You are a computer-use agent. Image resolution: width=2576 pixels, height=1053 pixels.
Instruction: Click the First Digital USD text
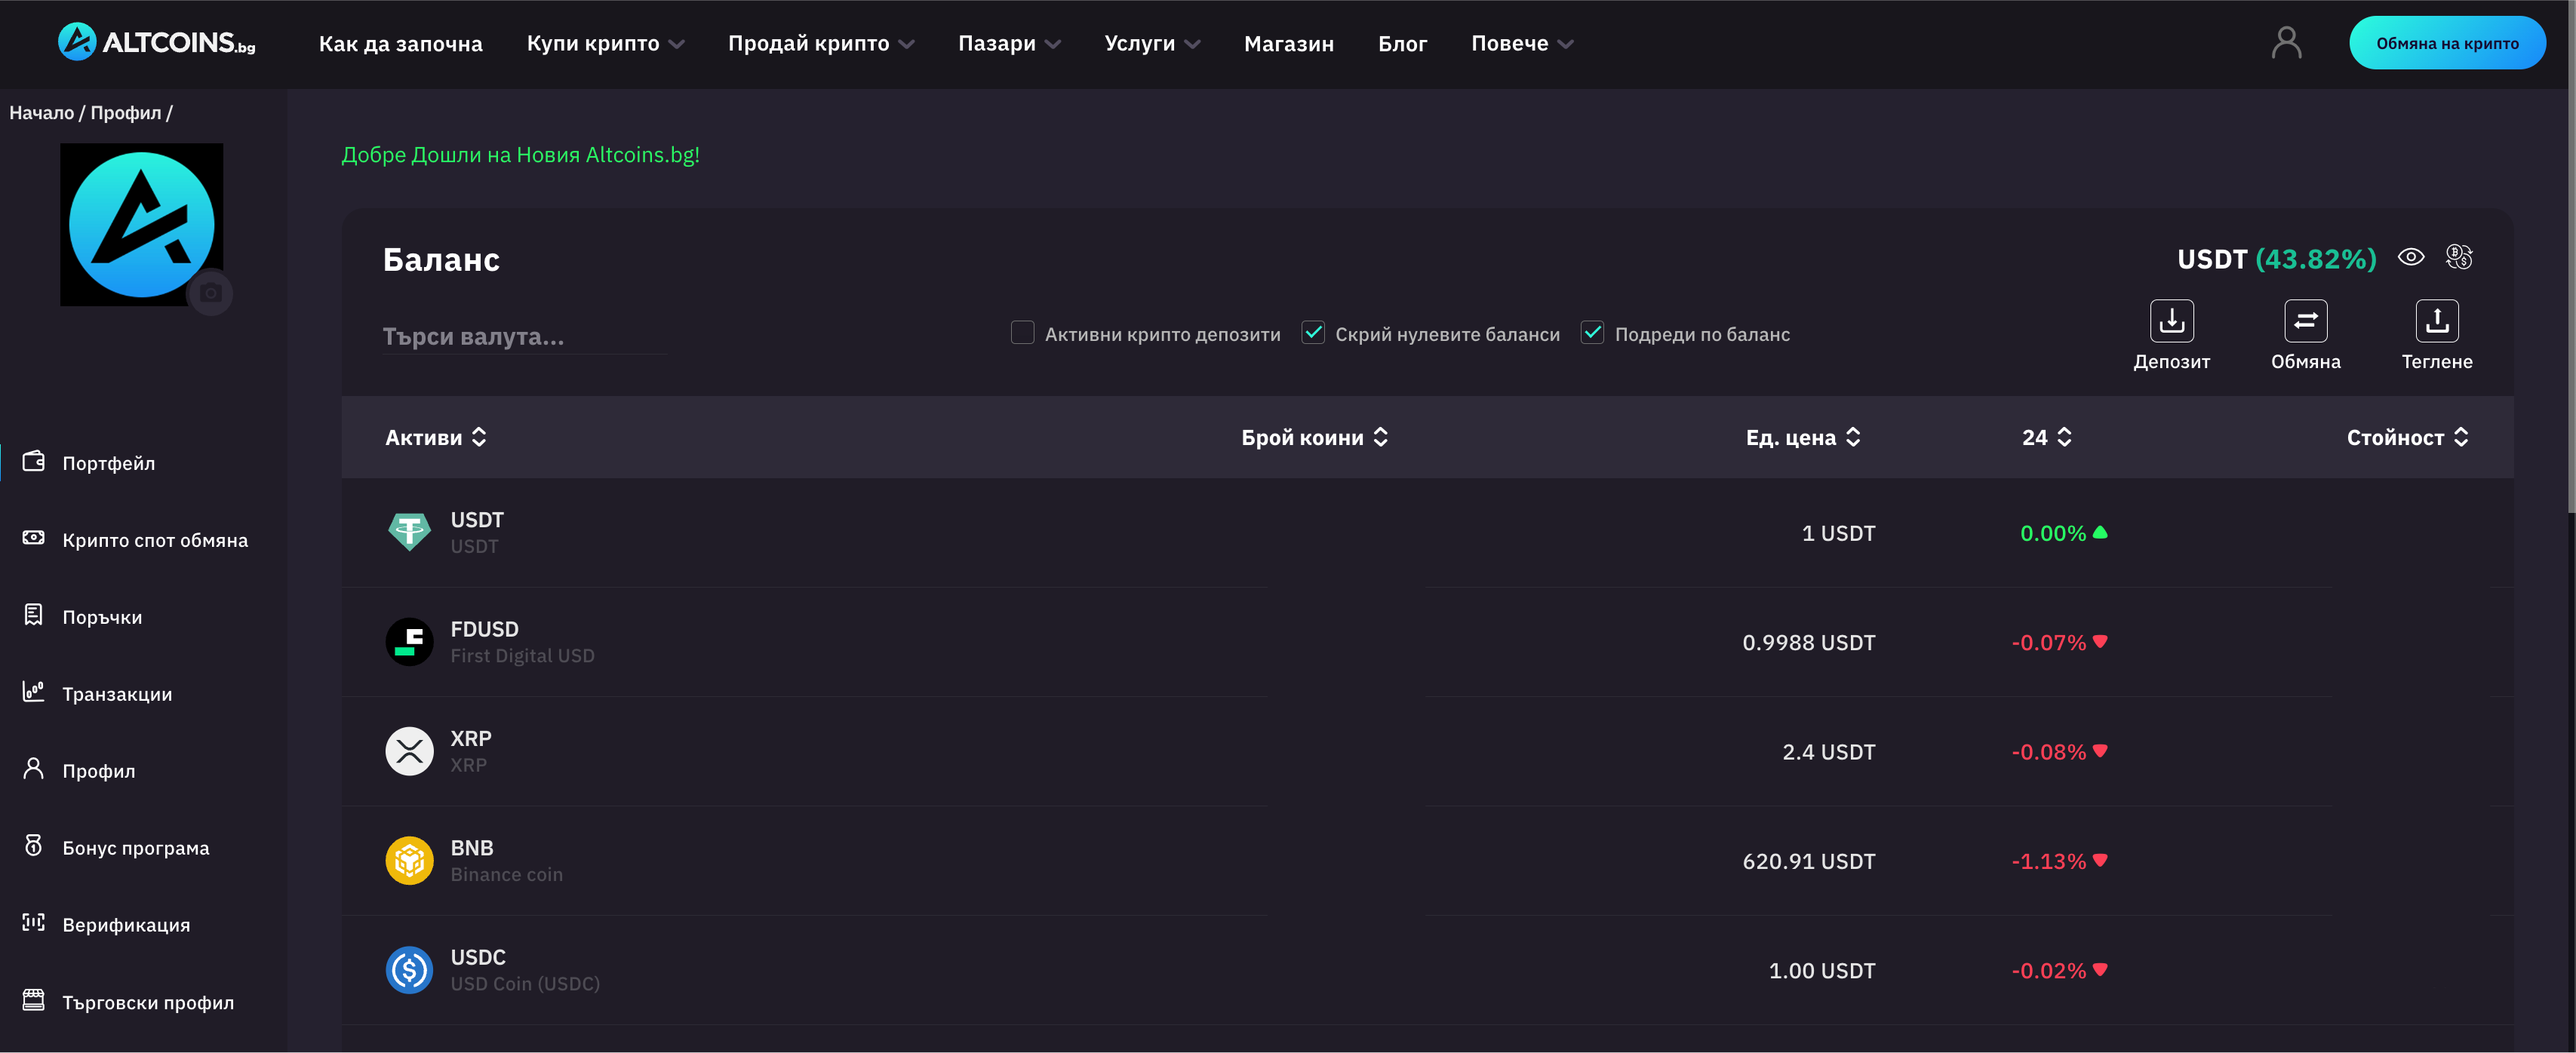pos(522,656)
